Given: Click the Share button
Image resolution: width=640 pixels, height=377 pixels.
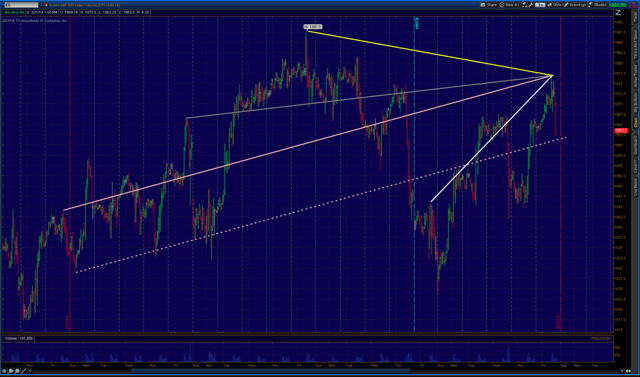Looking at the screenshot, I should coord(489,5).
